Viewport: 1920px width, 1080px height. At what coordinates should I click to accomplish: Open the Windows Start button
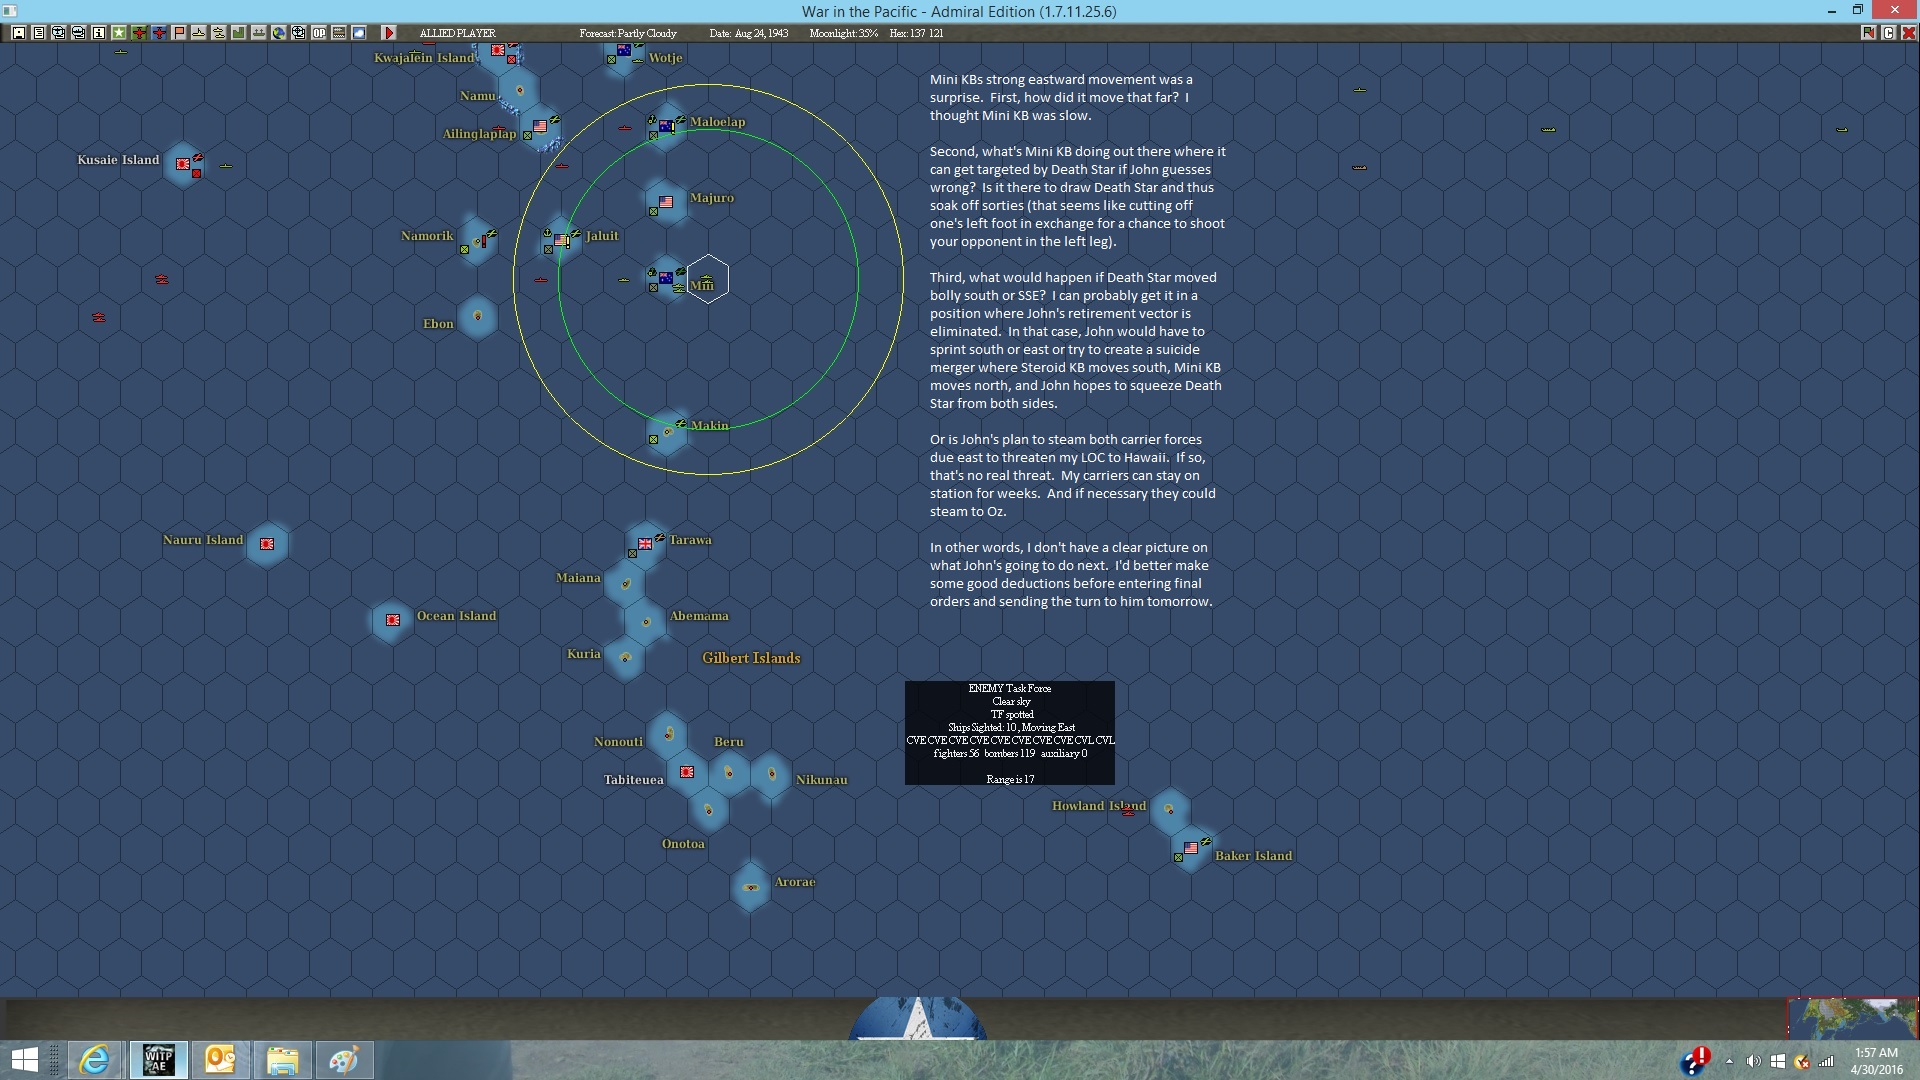coord(24,1060)
